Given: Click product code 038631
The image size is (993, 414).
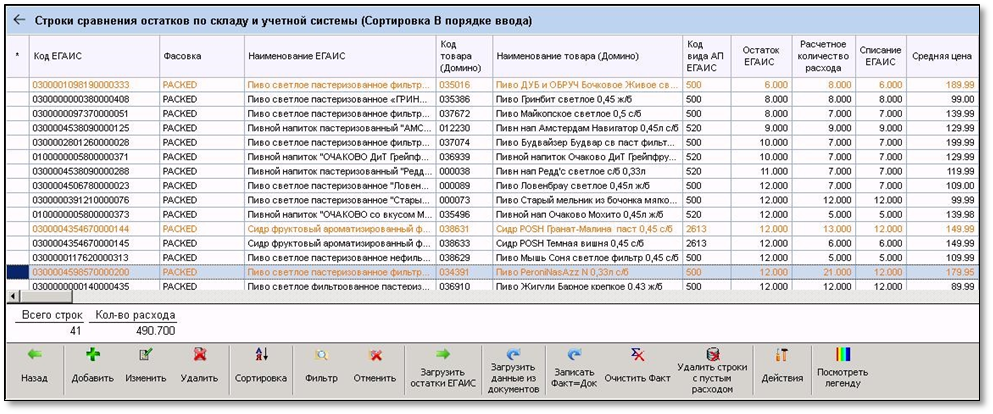Looking at the screenshot, I should 464,229.
